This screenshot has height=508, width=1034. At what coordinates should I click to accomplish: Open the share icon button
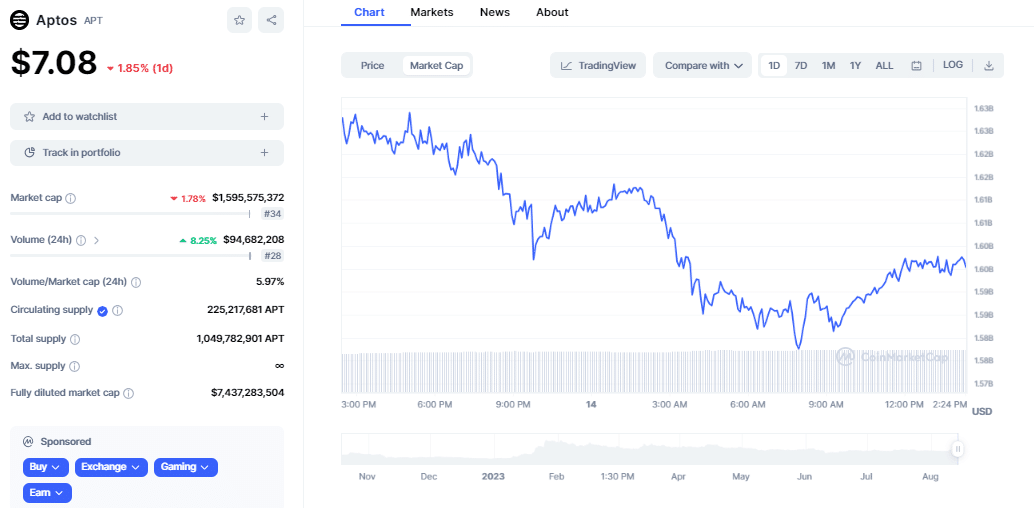tap(271, 20)
